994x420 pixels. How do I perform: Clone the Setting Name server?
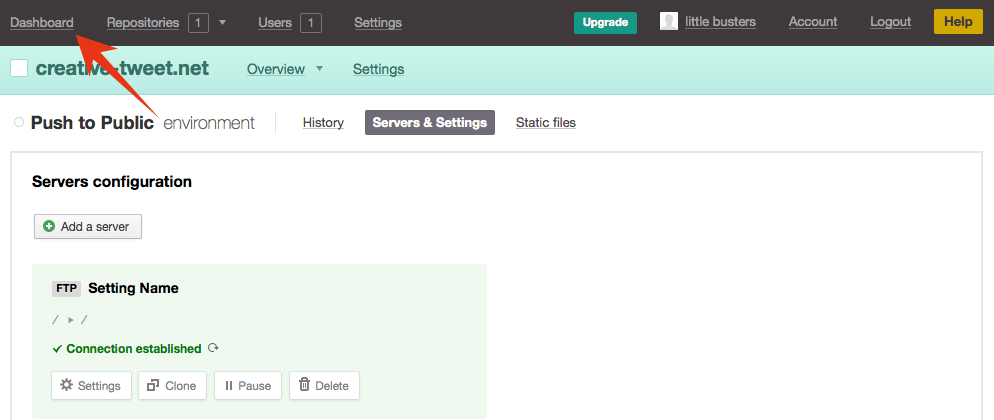point(172,385)
